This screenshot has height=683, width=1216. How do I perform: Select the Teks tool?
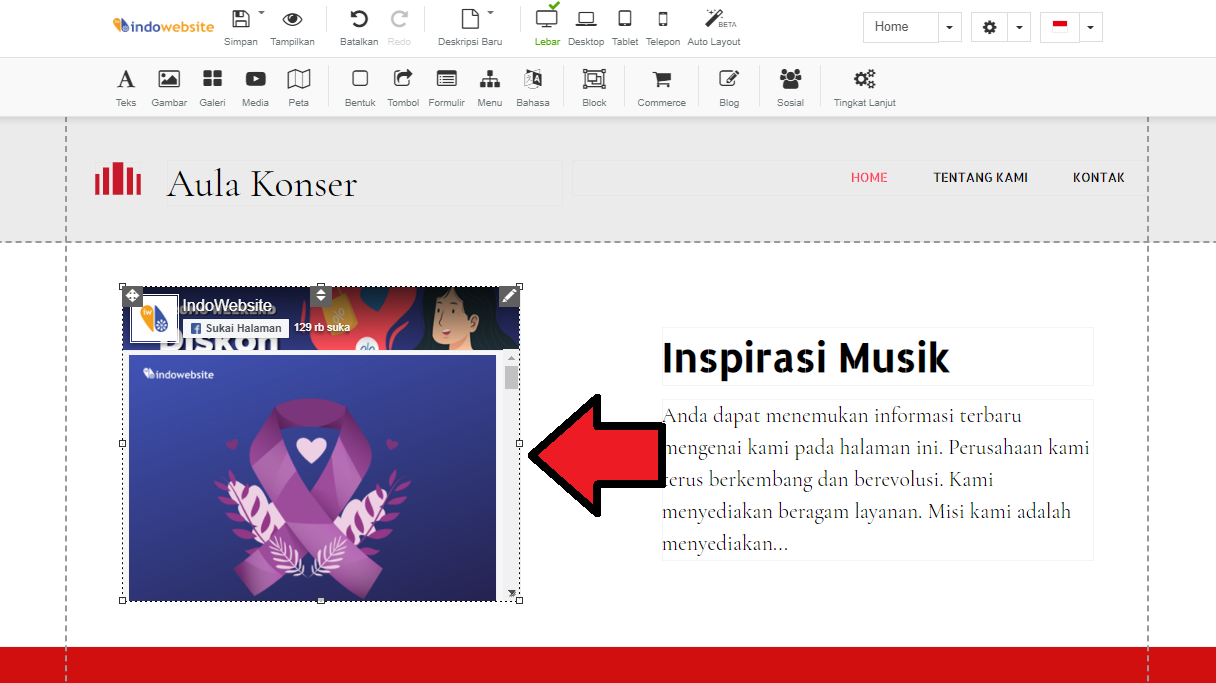126,86
